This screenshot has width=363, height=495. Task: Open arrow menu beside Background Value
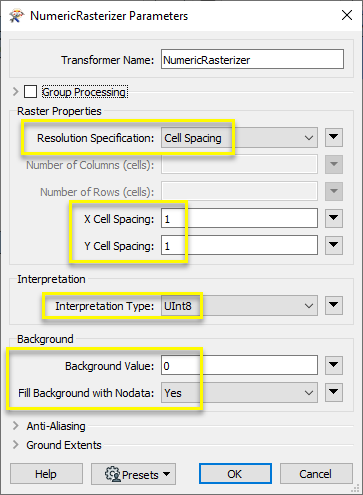334,365
